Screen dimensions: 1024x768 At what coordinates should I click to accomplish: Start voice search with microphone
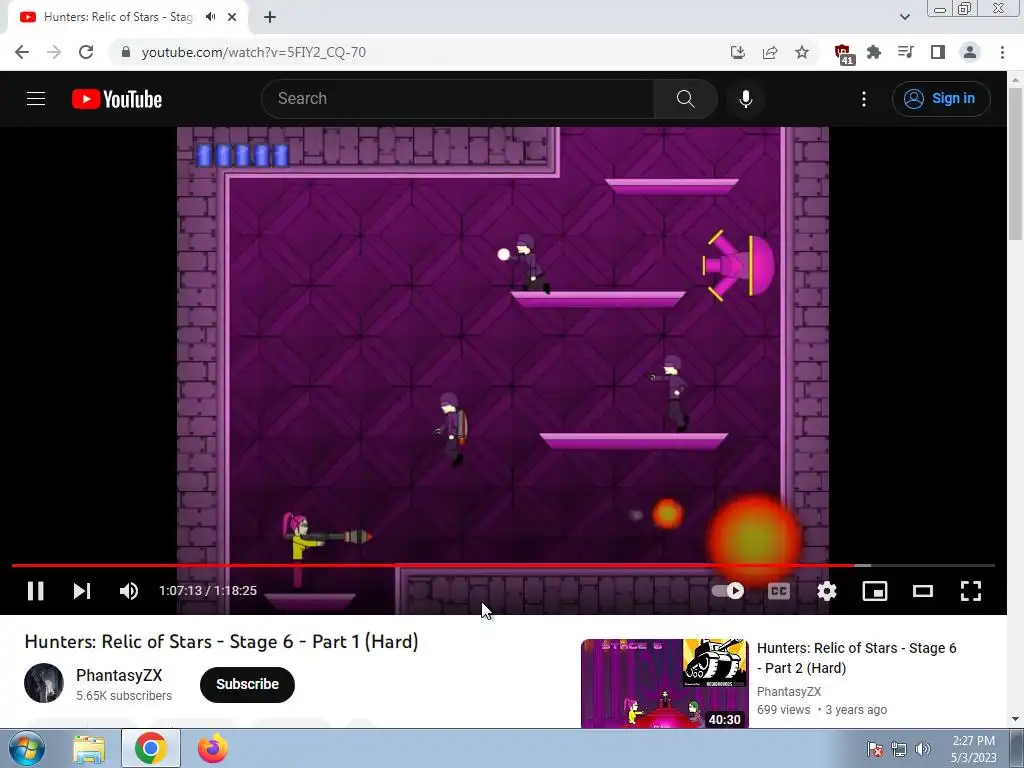click(x=745, y=99)
